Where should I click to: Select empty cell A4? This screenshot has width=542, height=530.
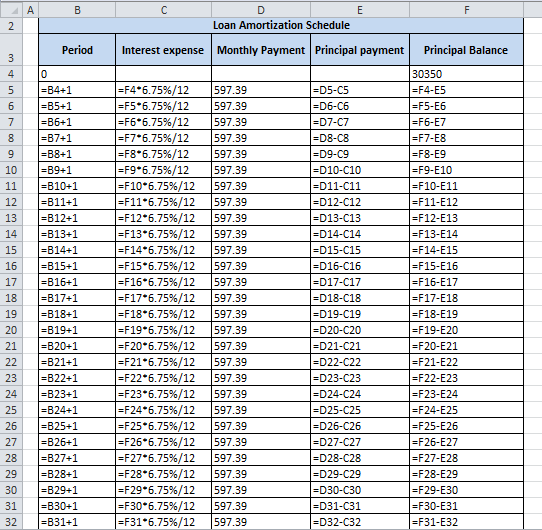tap(30, 74)
